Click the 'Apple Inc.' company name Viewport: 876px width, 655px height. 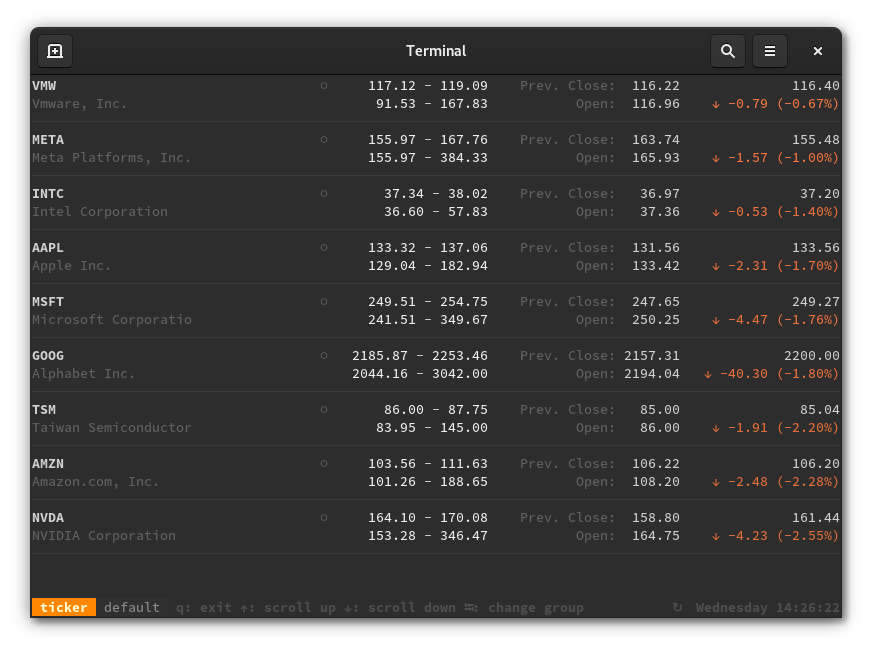point(72,265)
